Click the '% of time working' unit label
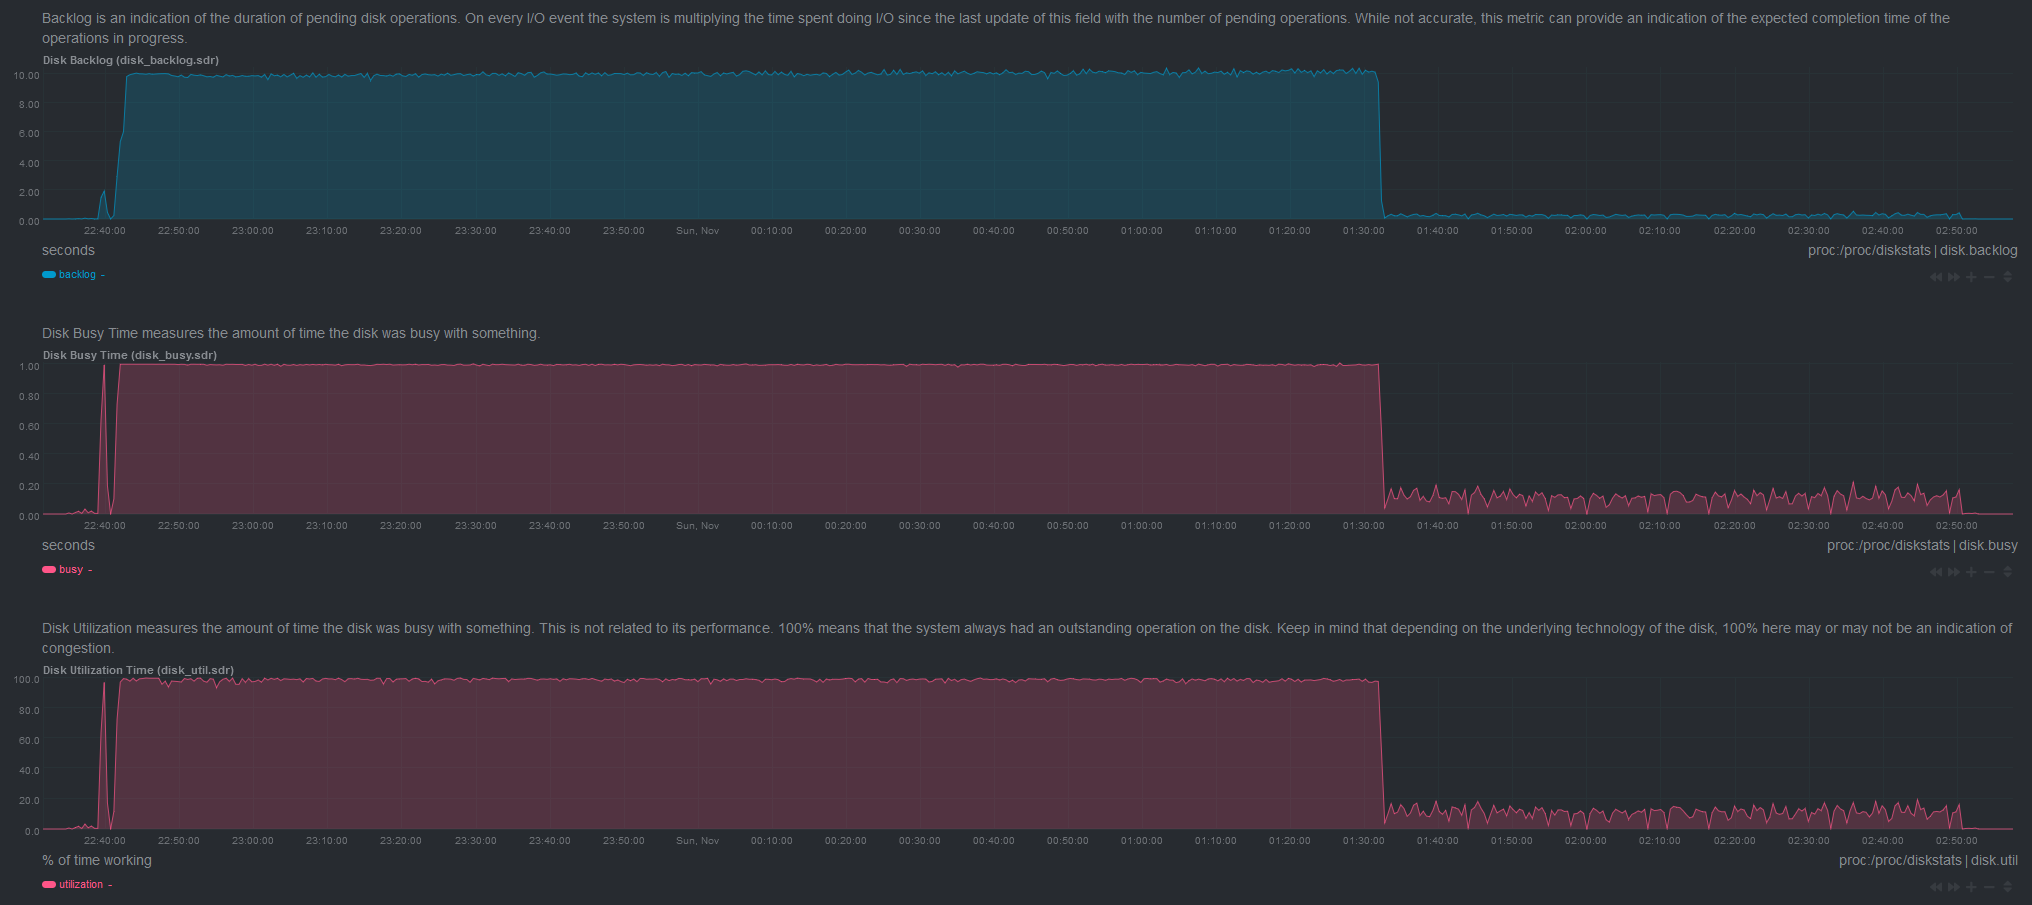 pyautogui.click(x=97, y=860)
